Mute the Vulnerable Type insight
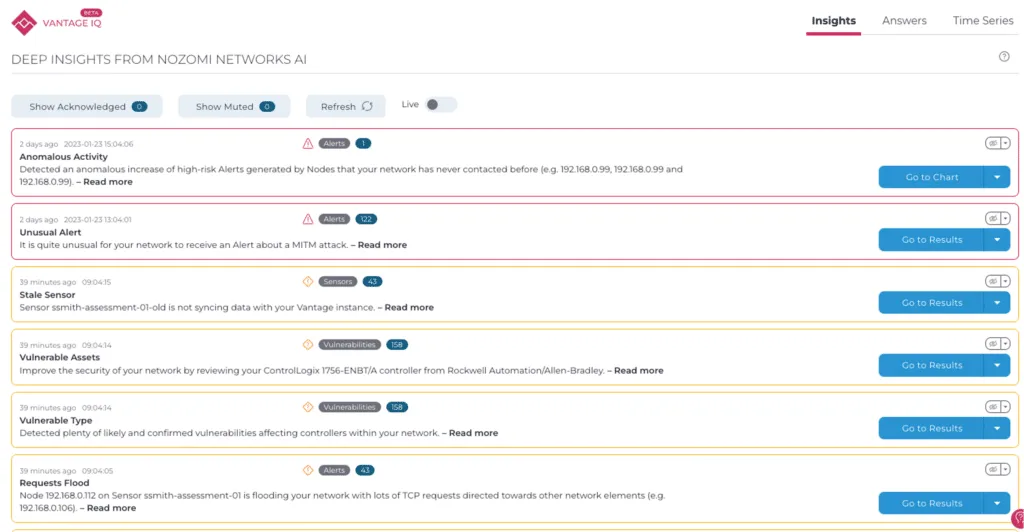The image size is (1024, 532). (993, 407)
